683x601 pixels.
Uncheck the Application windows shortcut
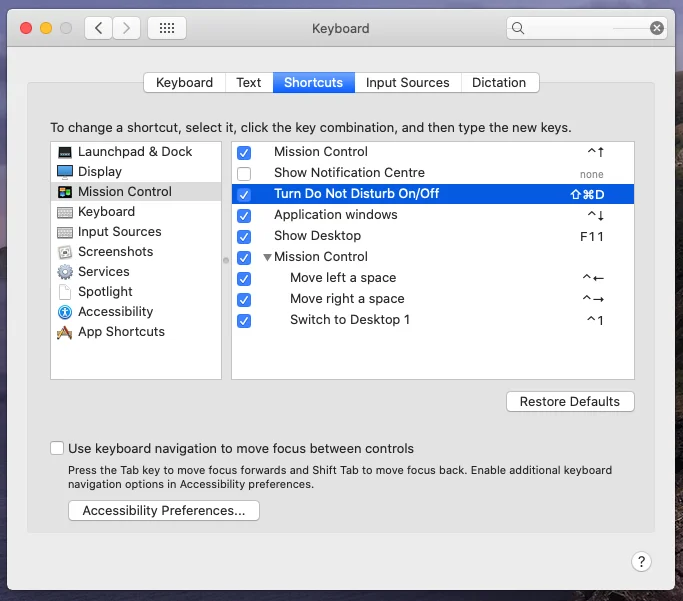[x=244, y=216]
